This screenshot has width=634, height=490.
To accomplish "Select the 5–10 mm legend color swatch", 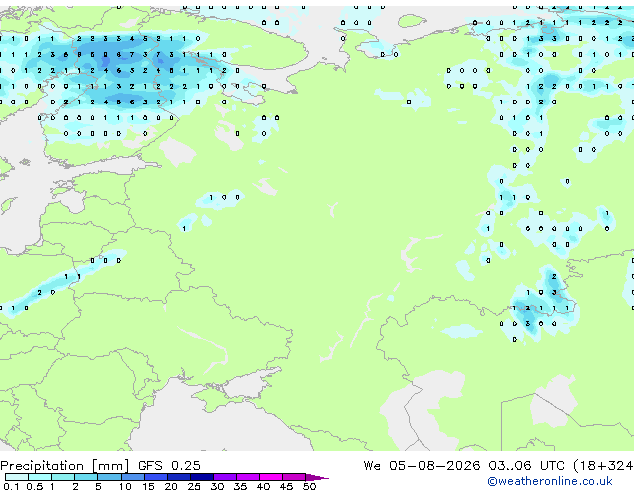I will [x=109, y=477].
